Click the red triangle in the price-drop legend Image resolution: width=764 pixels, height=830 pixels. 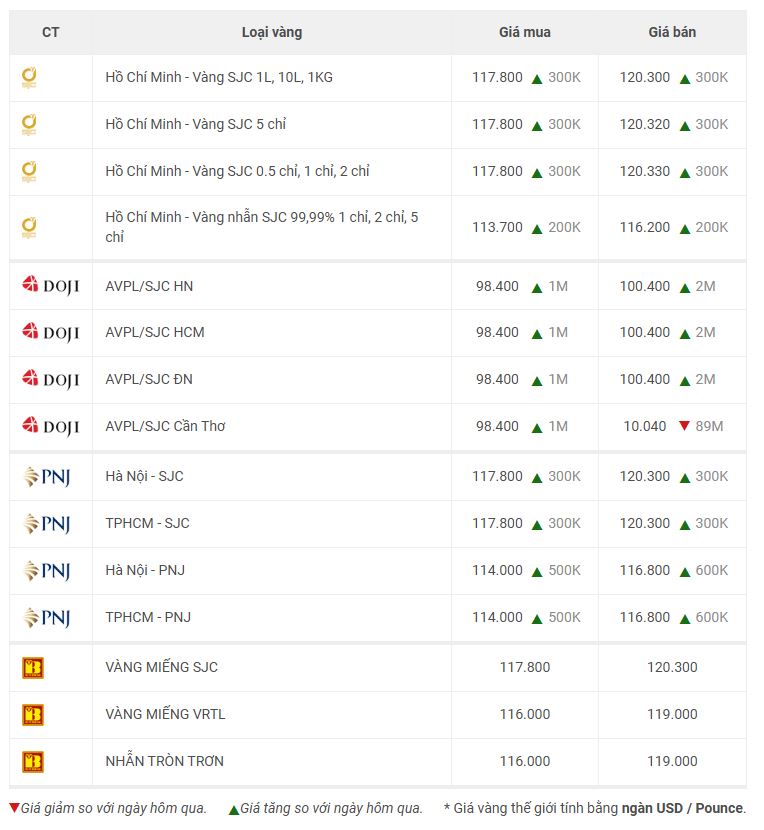[14, 808]
